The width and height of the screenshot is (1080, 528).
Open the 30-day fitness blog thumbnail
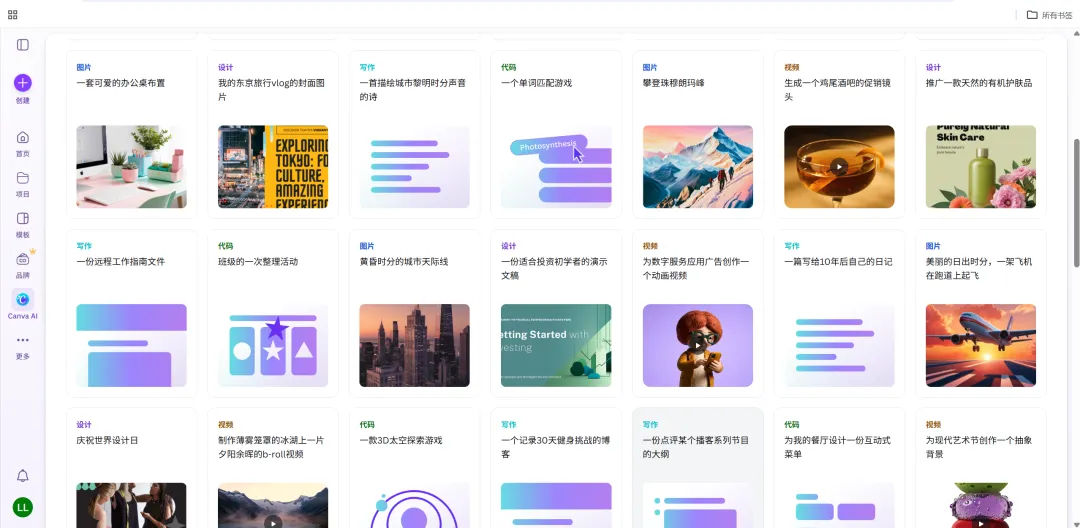(x=556, y=505)
